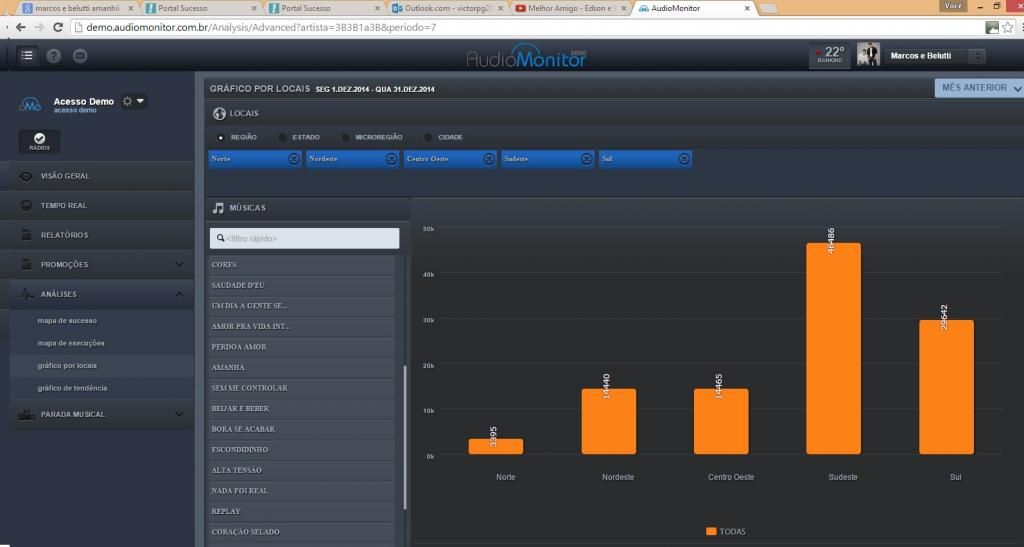The height and width of the screenshot is (547, 1024).
Task: Click the orange TODAS legend swatch
Action: click(x=711, y=531)
